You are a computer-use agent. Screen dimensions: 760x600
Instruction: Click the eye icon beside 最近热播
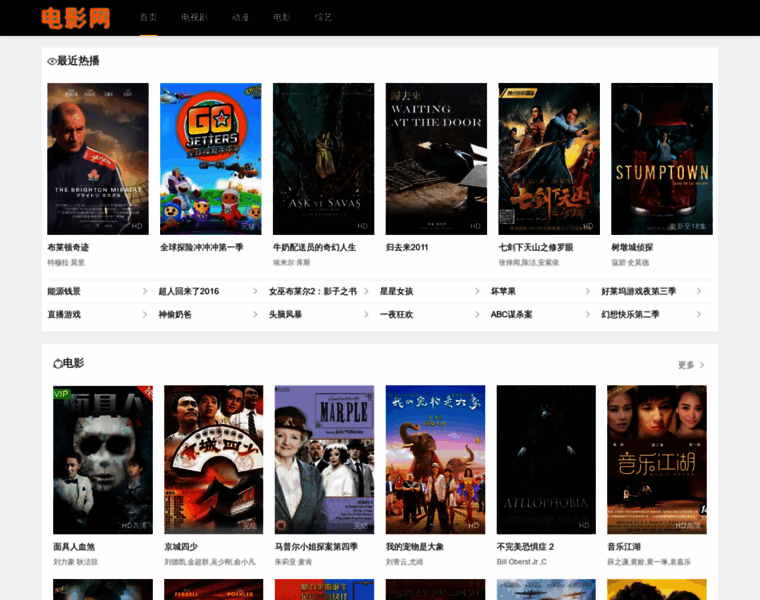pyautogui.click(x=52, y=62)
